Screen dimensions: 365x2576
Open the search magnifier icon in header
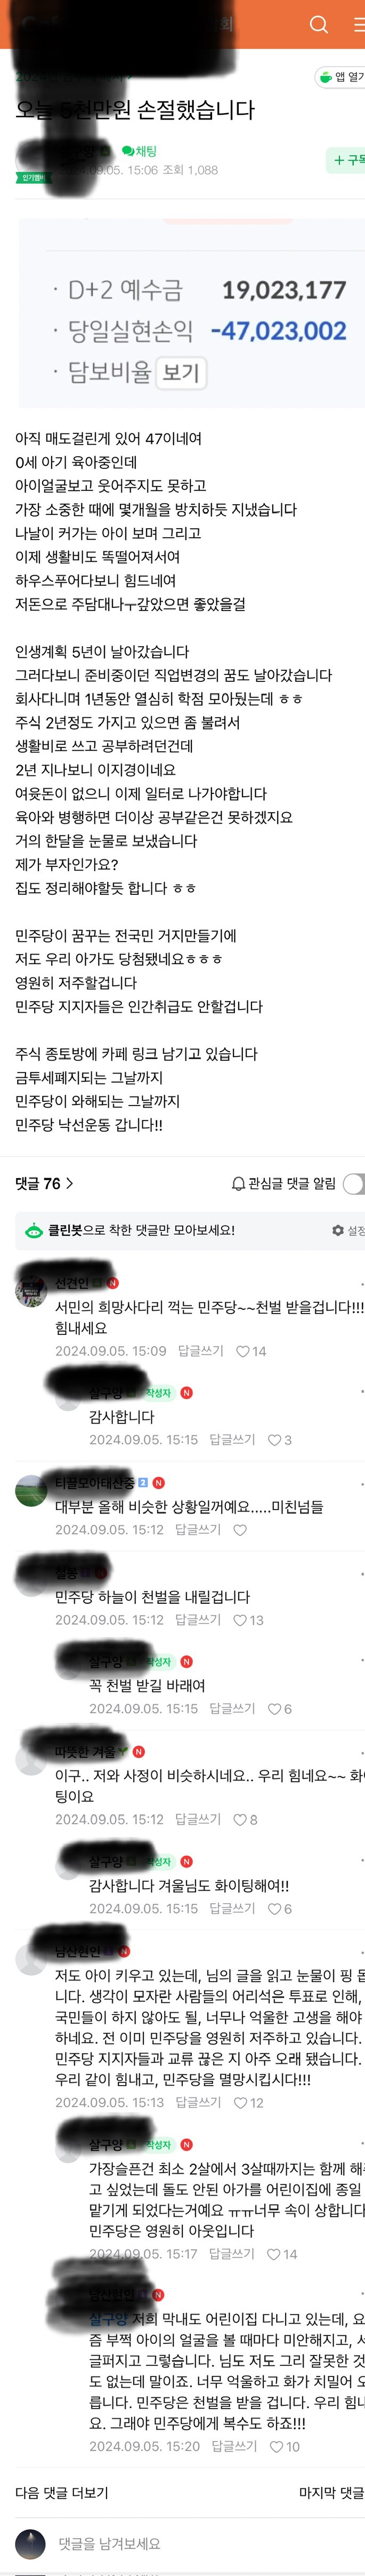coord(319,25)
